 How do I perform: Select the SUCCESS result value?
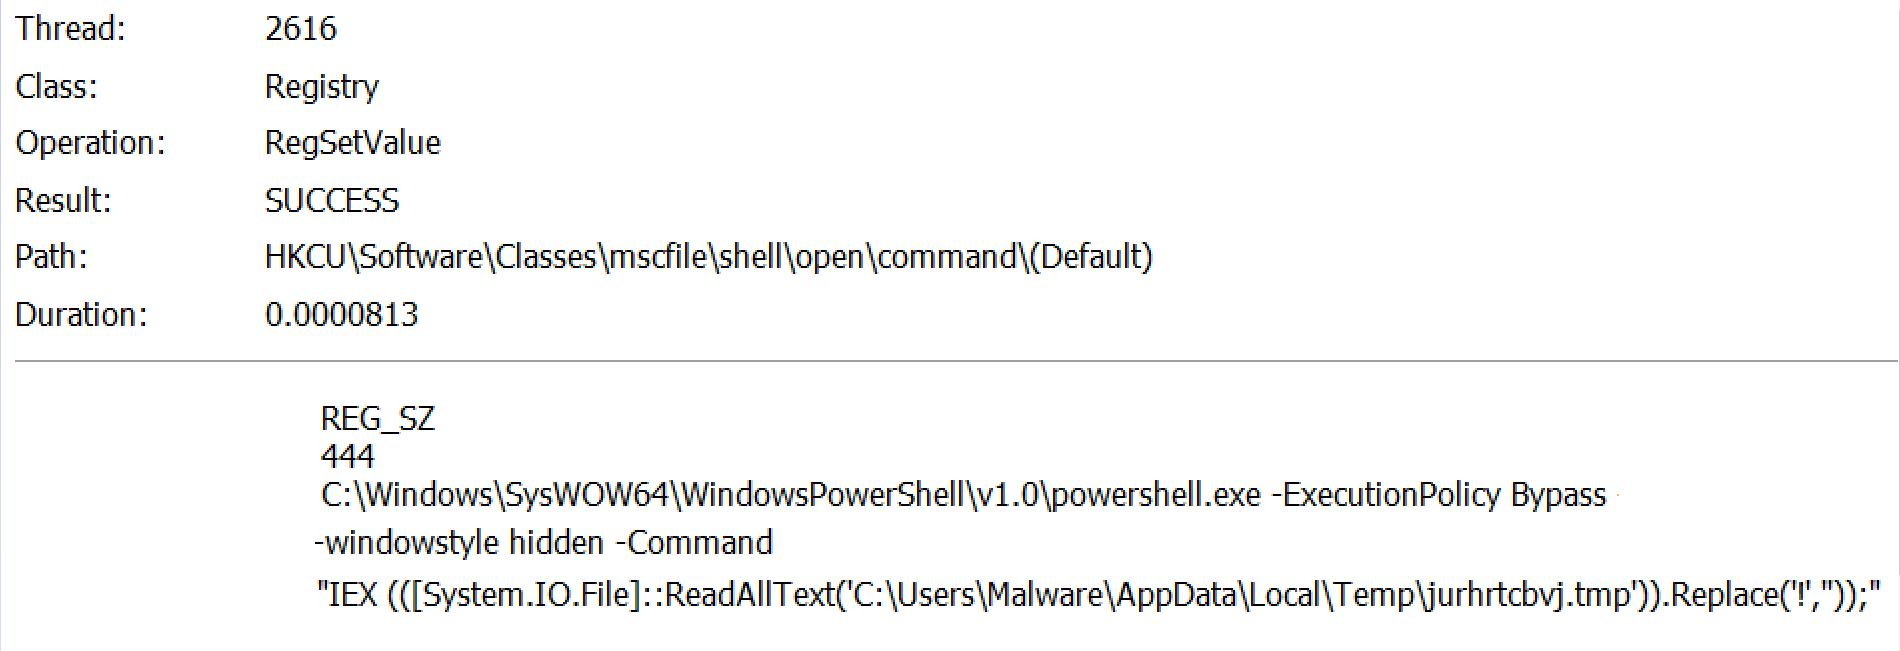point(331,201)
